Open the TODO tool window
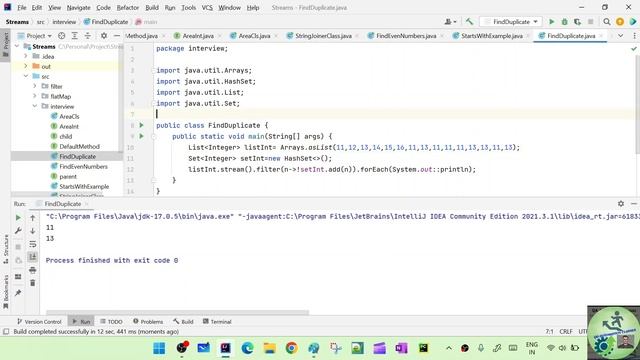This screenshot has height=360, width=640. (111, 322)
